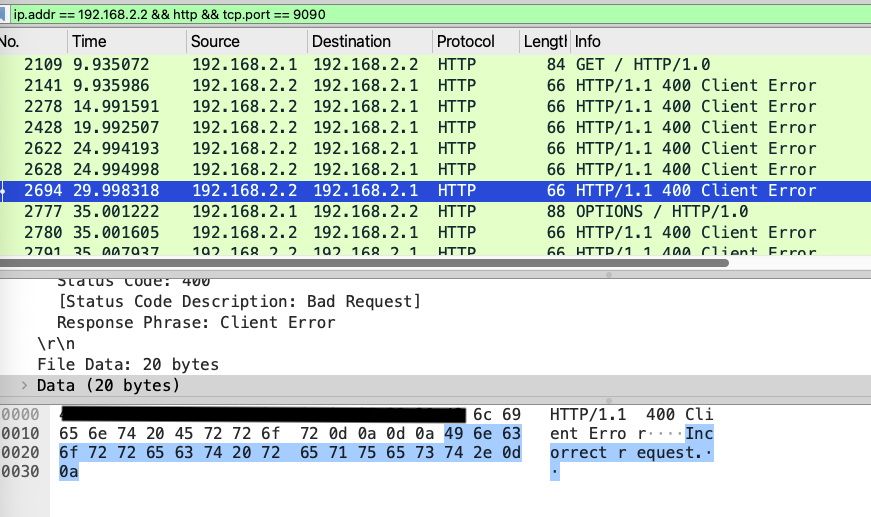Viewport: 871px width, 517px height.
Task: Click hex offset 0010 row bytes
Action: (x=290, y=434)
